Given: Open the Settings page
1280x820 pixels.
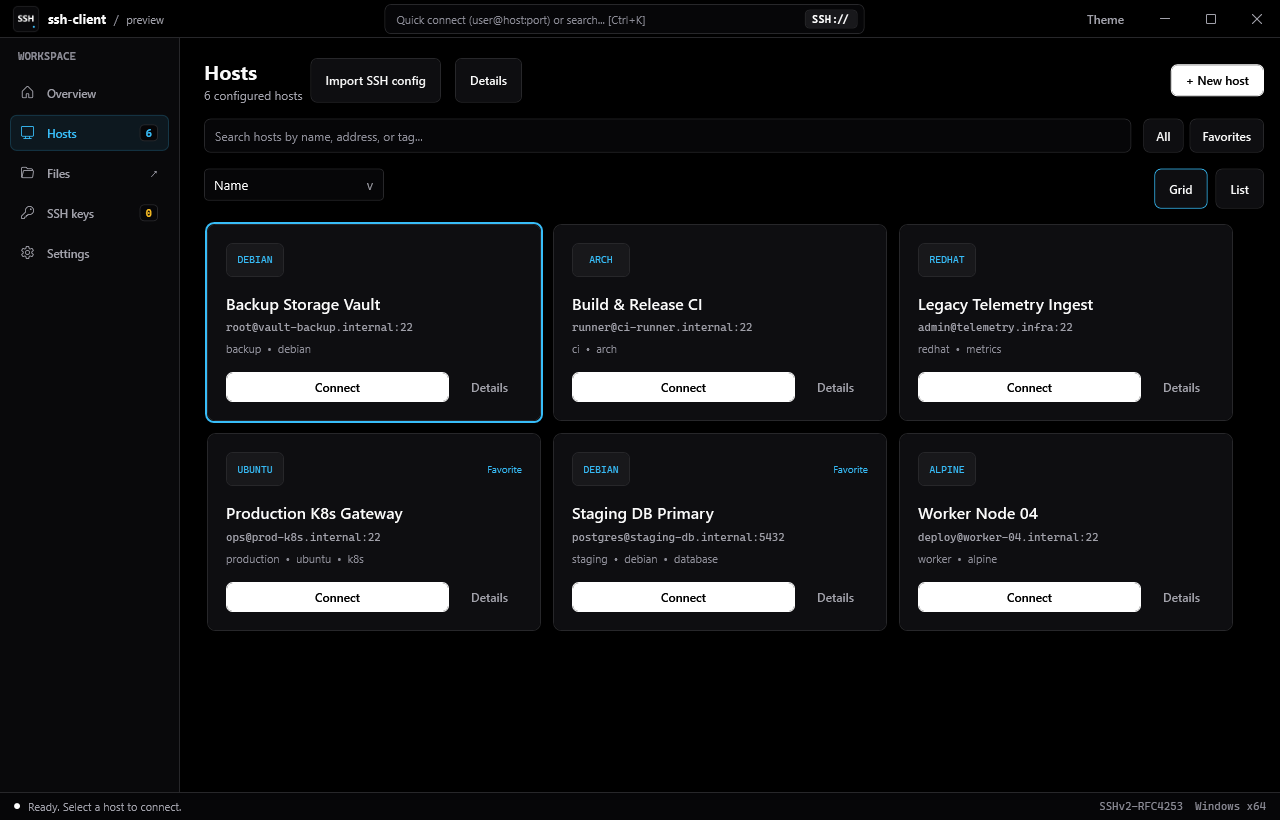Looking at the screenshot, I should [x=90, y=253].
